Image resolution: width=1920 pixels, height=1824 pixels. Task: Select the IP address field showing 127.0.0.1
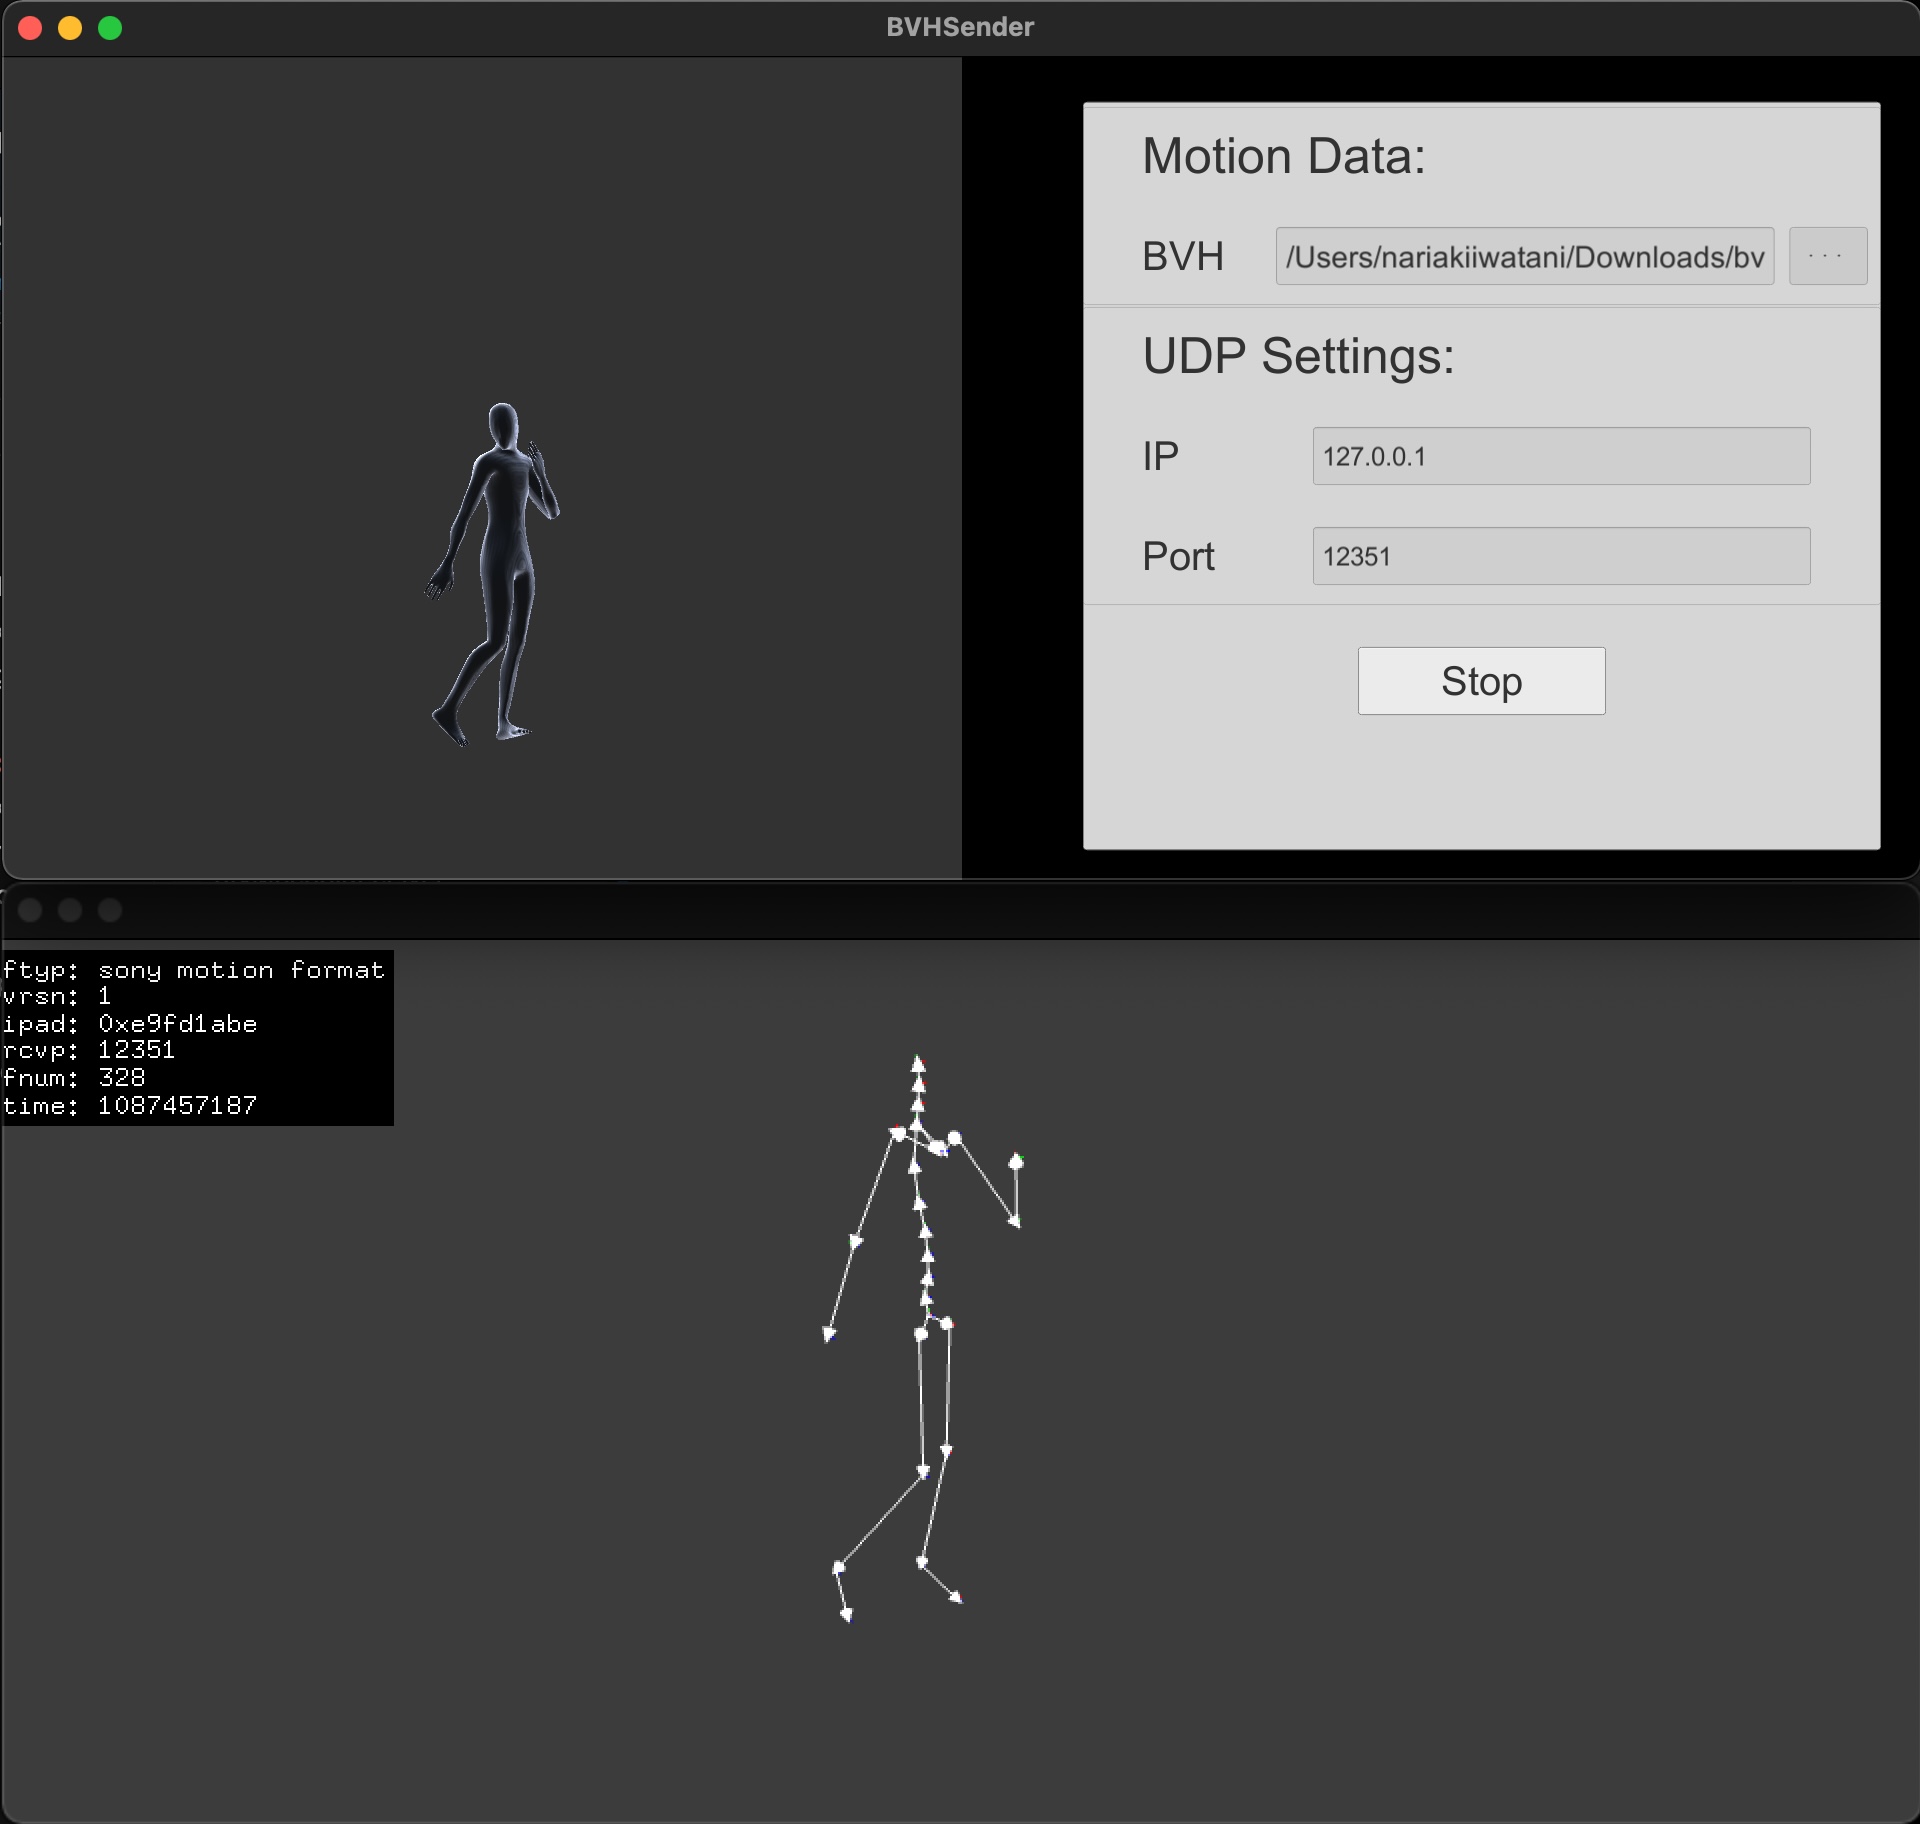click(1561, 456)
